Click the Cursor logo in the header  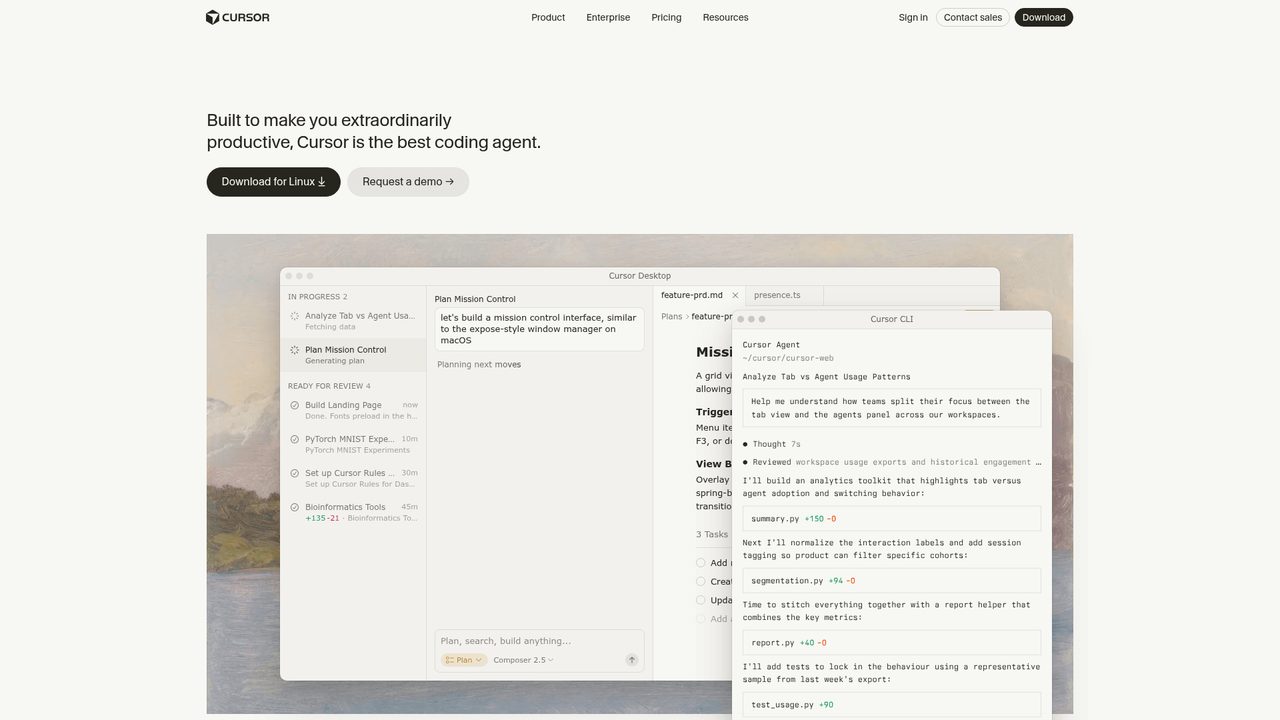(237, 17)
